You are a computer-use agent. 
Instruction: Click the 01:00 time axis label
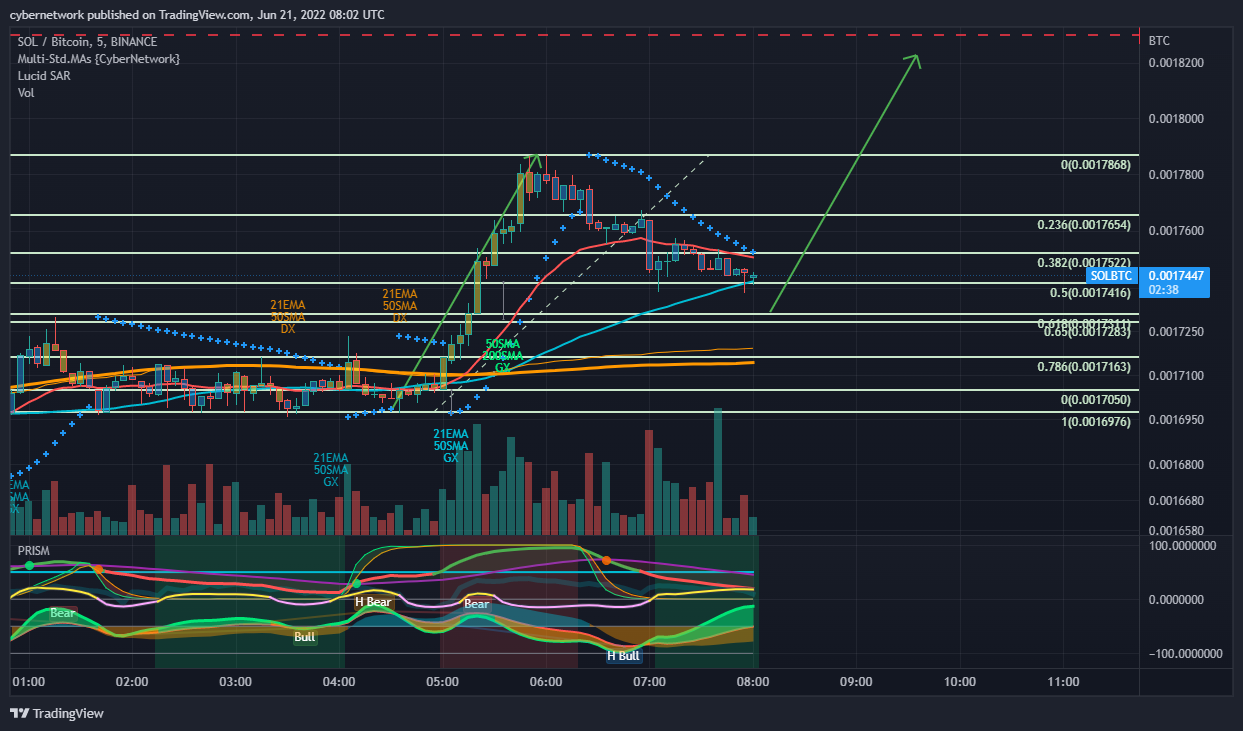click(29, 682)
